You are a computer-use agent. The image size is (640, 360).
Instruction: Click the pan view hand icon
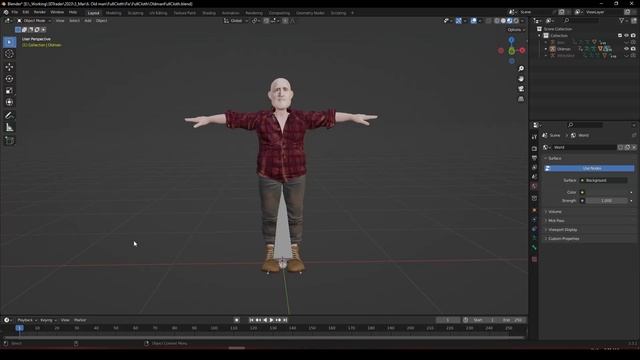pyautogui.click(x=521, y=79)
